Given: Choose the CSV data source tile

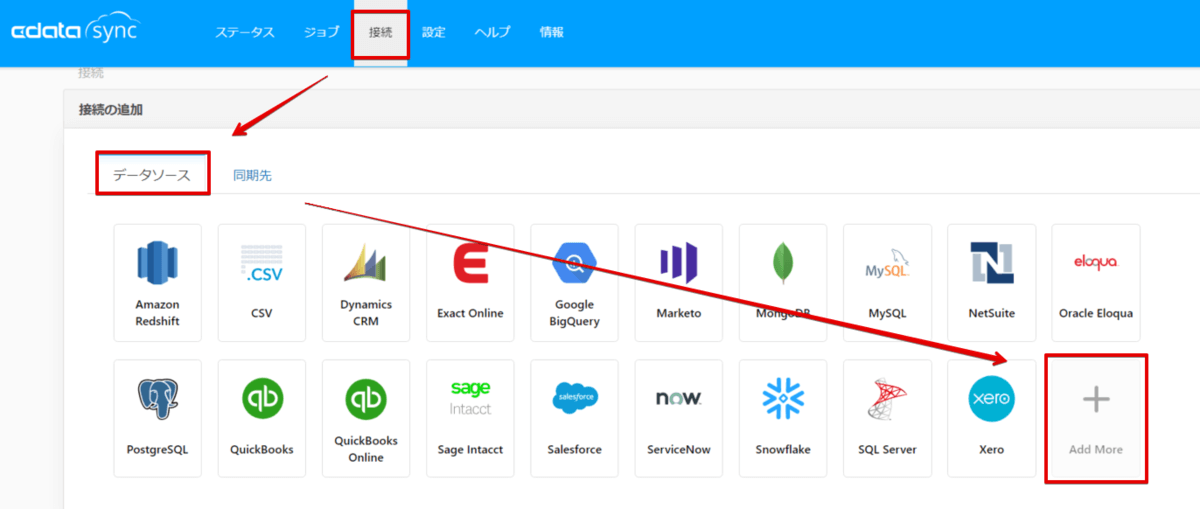Looking at the screenshot, I should tap(262, 283).
